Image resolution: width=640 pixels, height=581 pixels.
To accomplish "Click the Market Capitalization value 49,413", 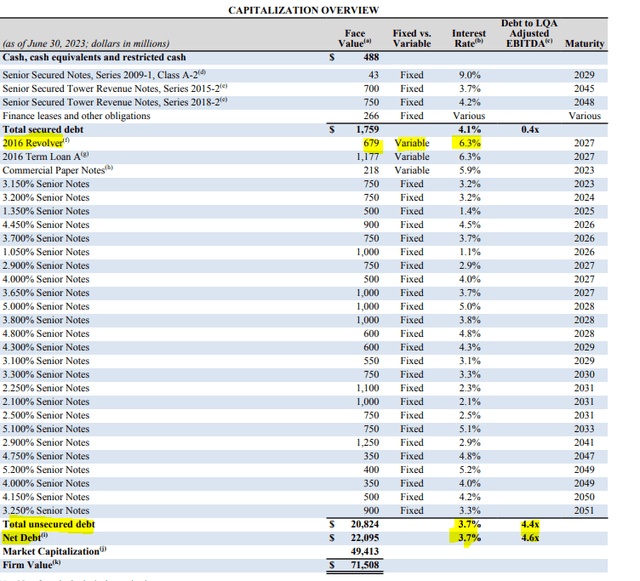I will click(363, 551).
